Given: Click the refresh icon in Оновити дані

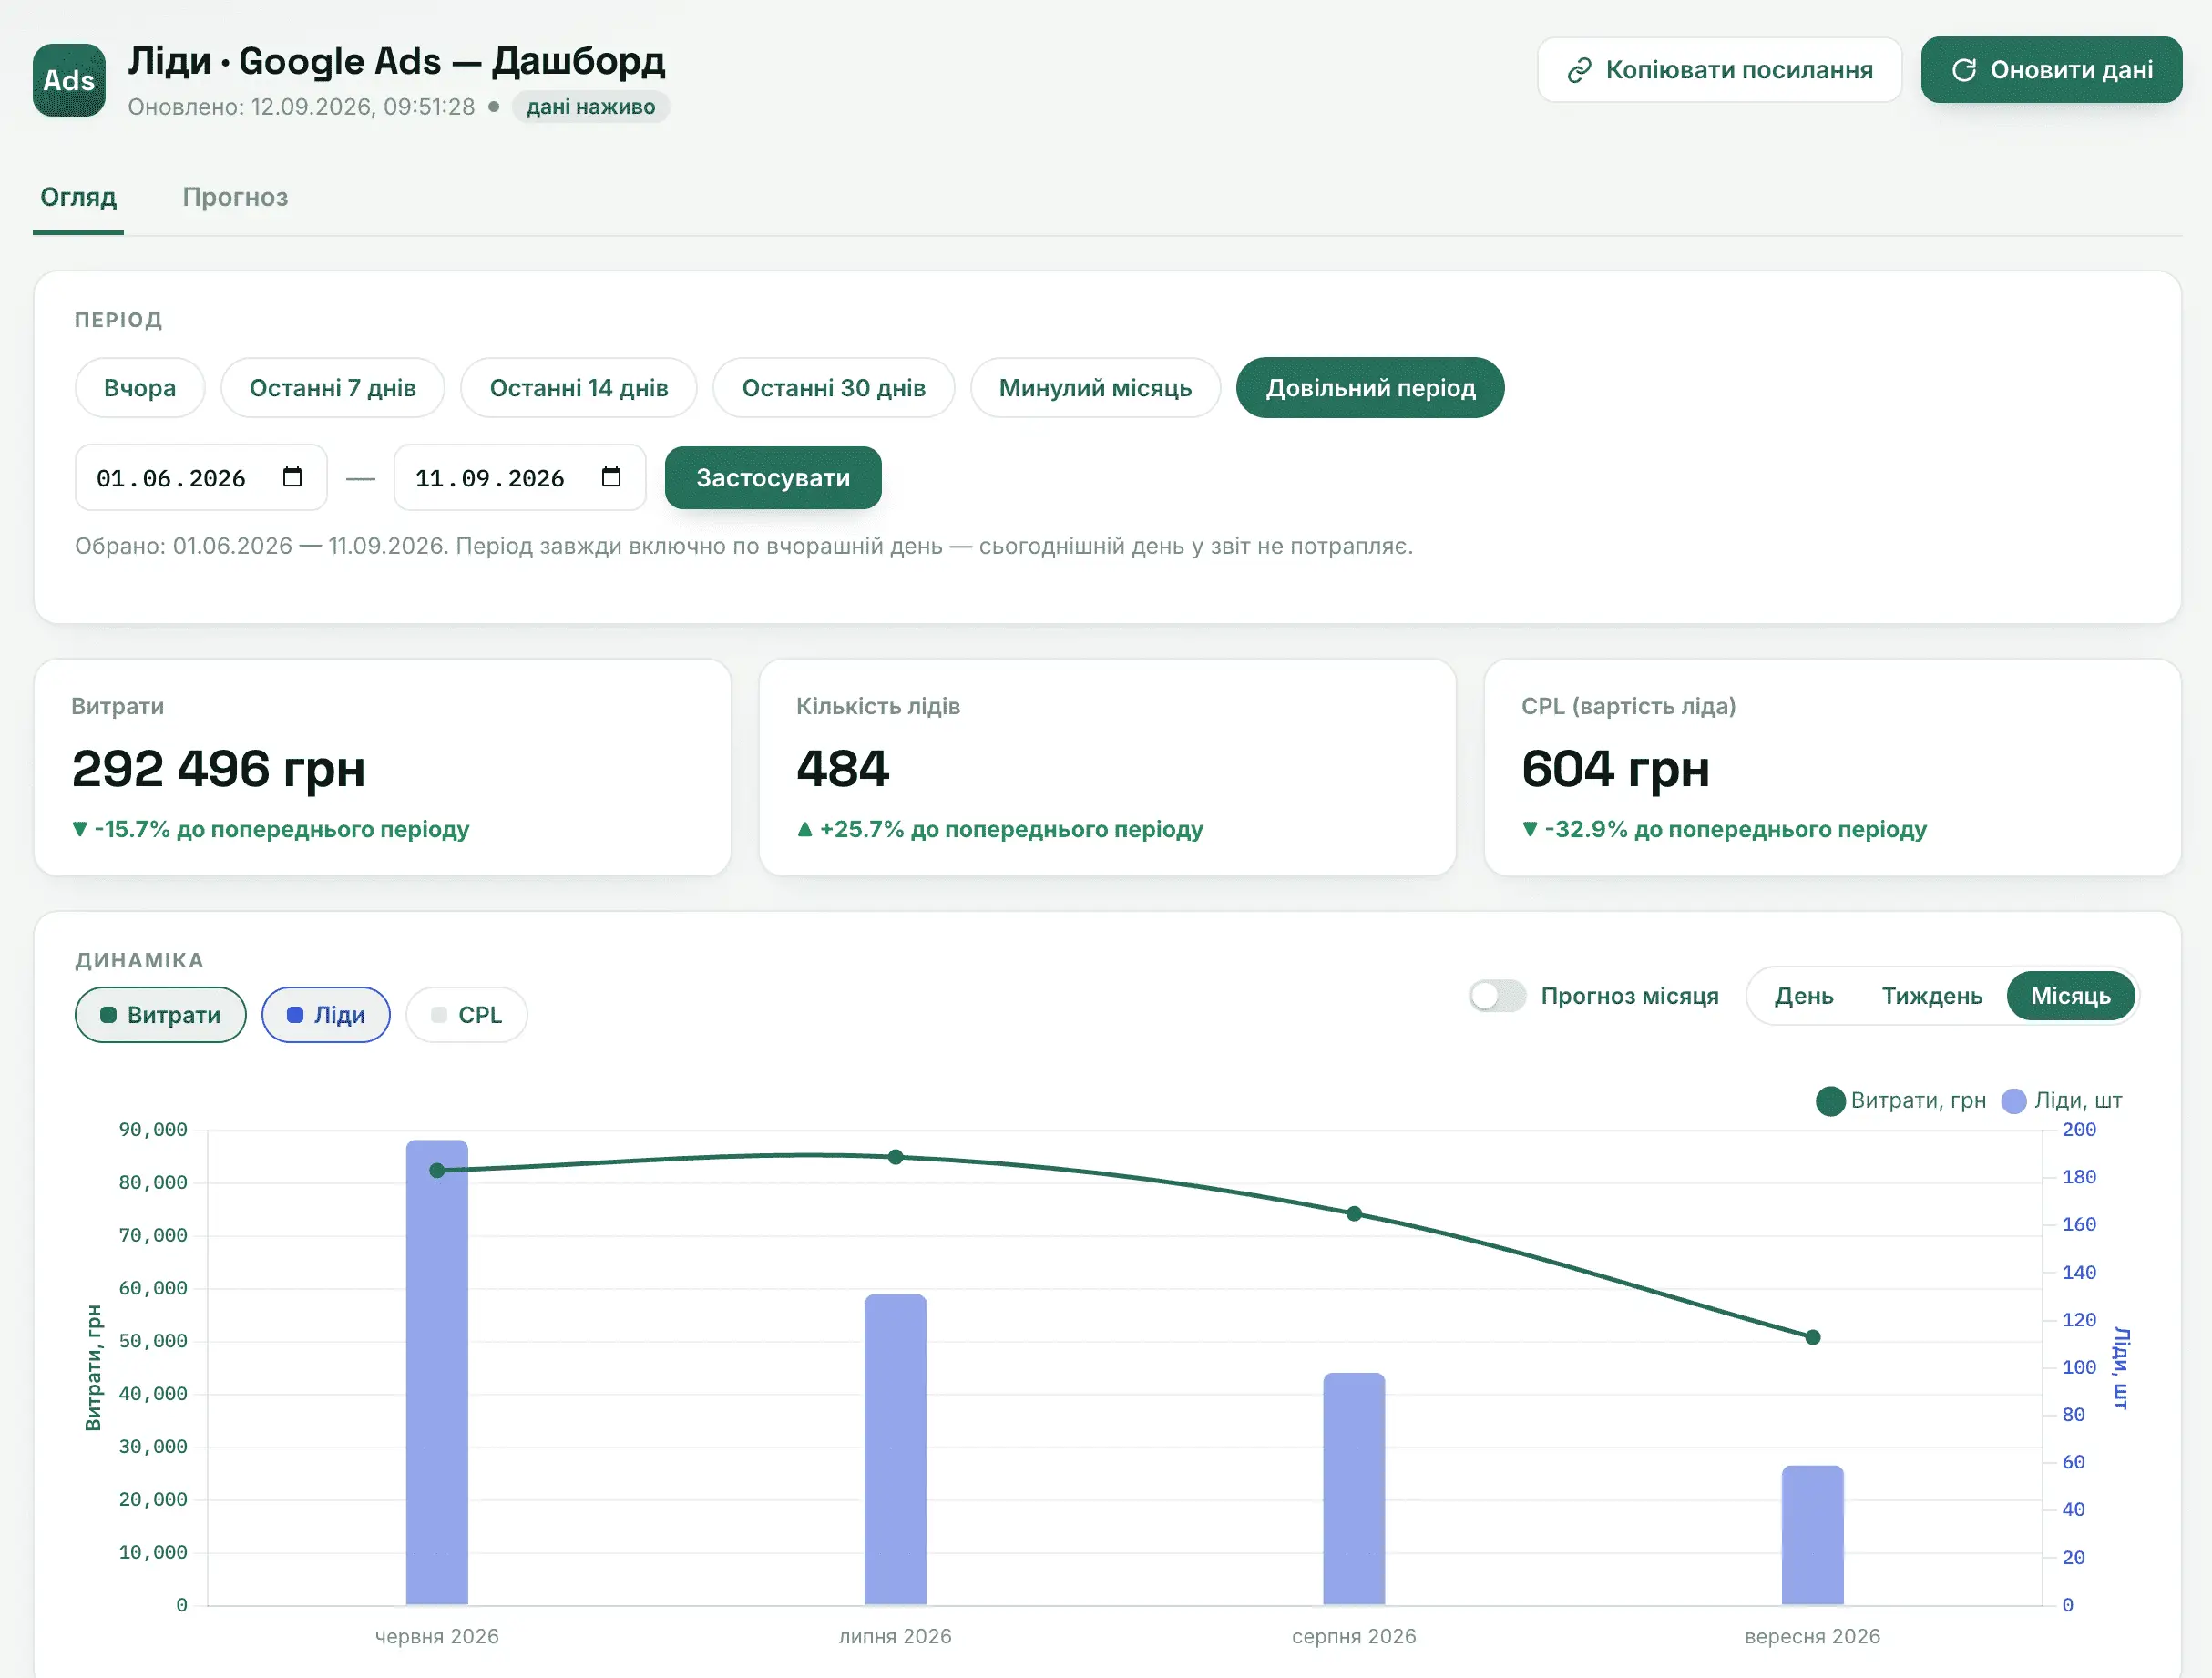Looking at the screenshot, I should point(1964,70).
